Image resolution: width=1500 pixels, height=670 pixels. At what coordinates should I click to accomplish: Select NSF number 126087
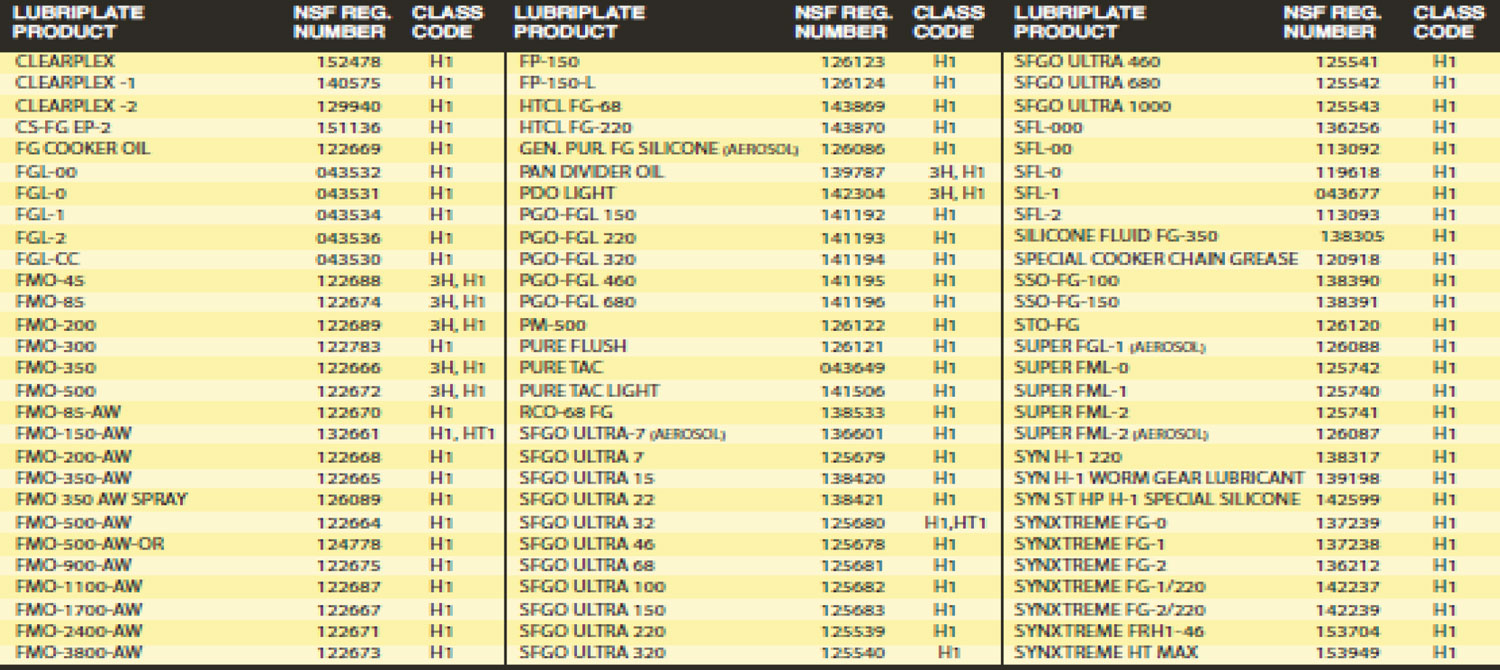pos(1350,434)
